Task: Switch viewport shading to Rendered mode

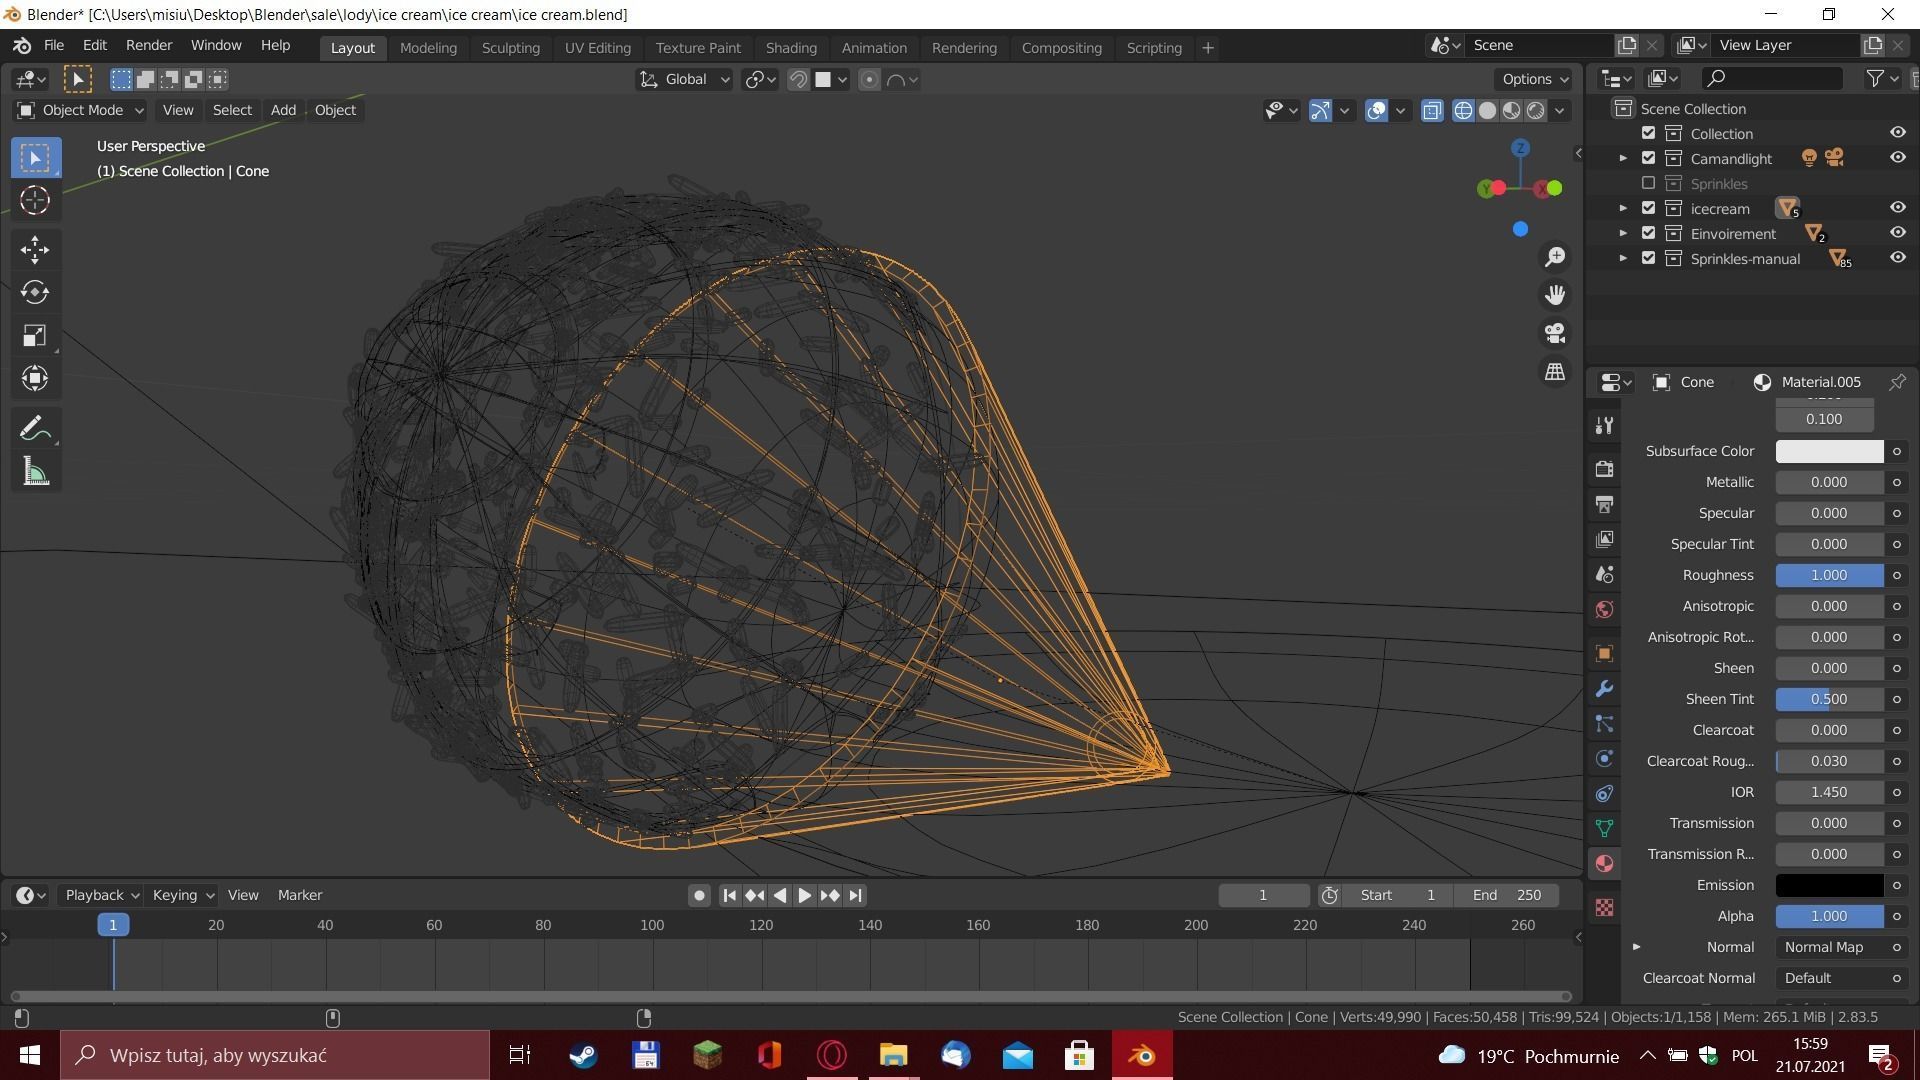Action: (1535, 110)
